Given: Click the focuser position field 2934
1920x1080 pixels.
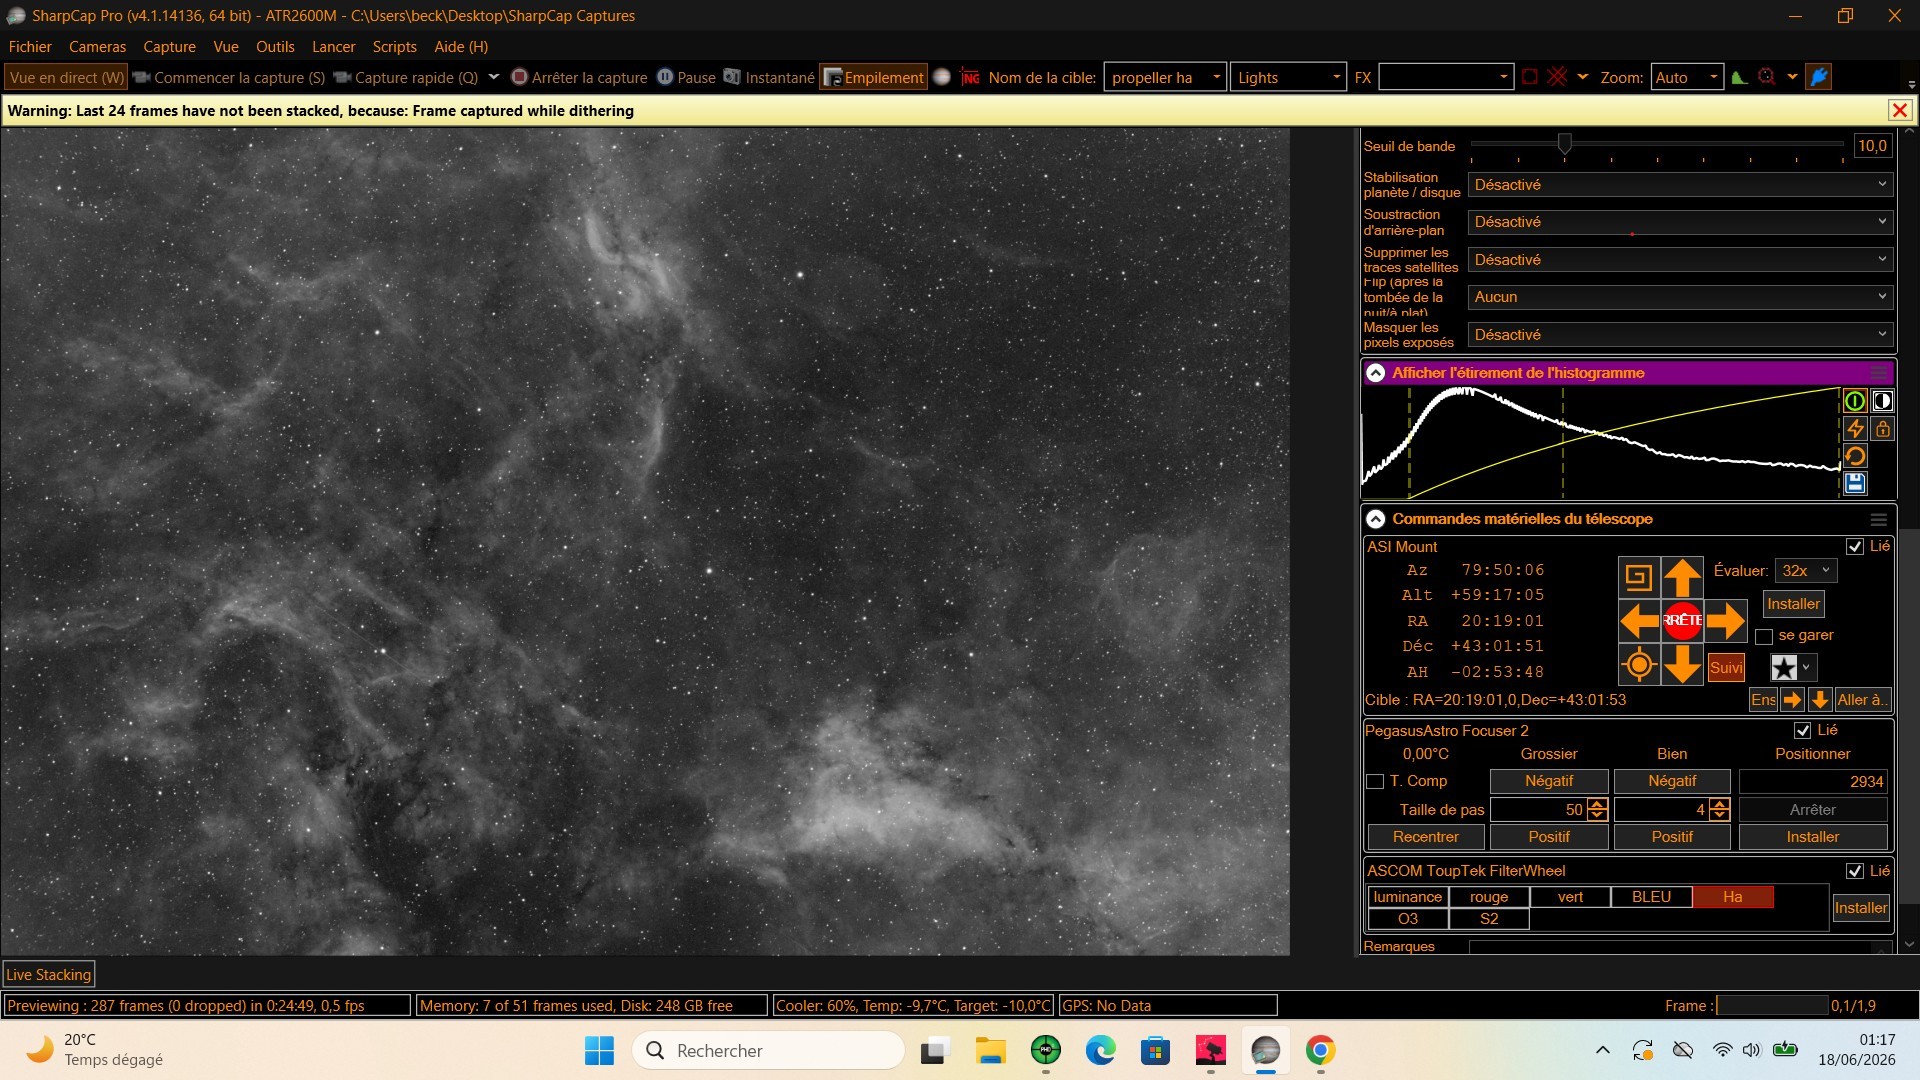Looking at the screenshot, I should [x=1813, y=782].
